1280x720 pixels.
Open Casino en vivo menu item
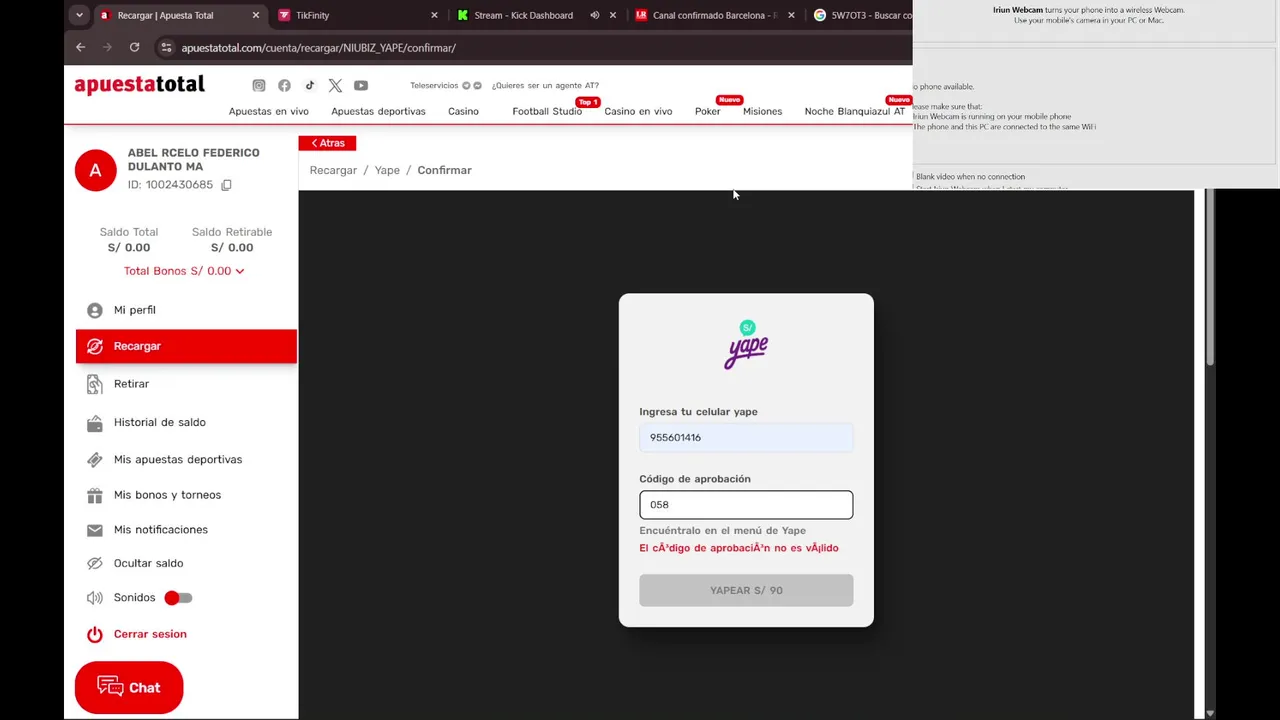[x=638, y=111]
